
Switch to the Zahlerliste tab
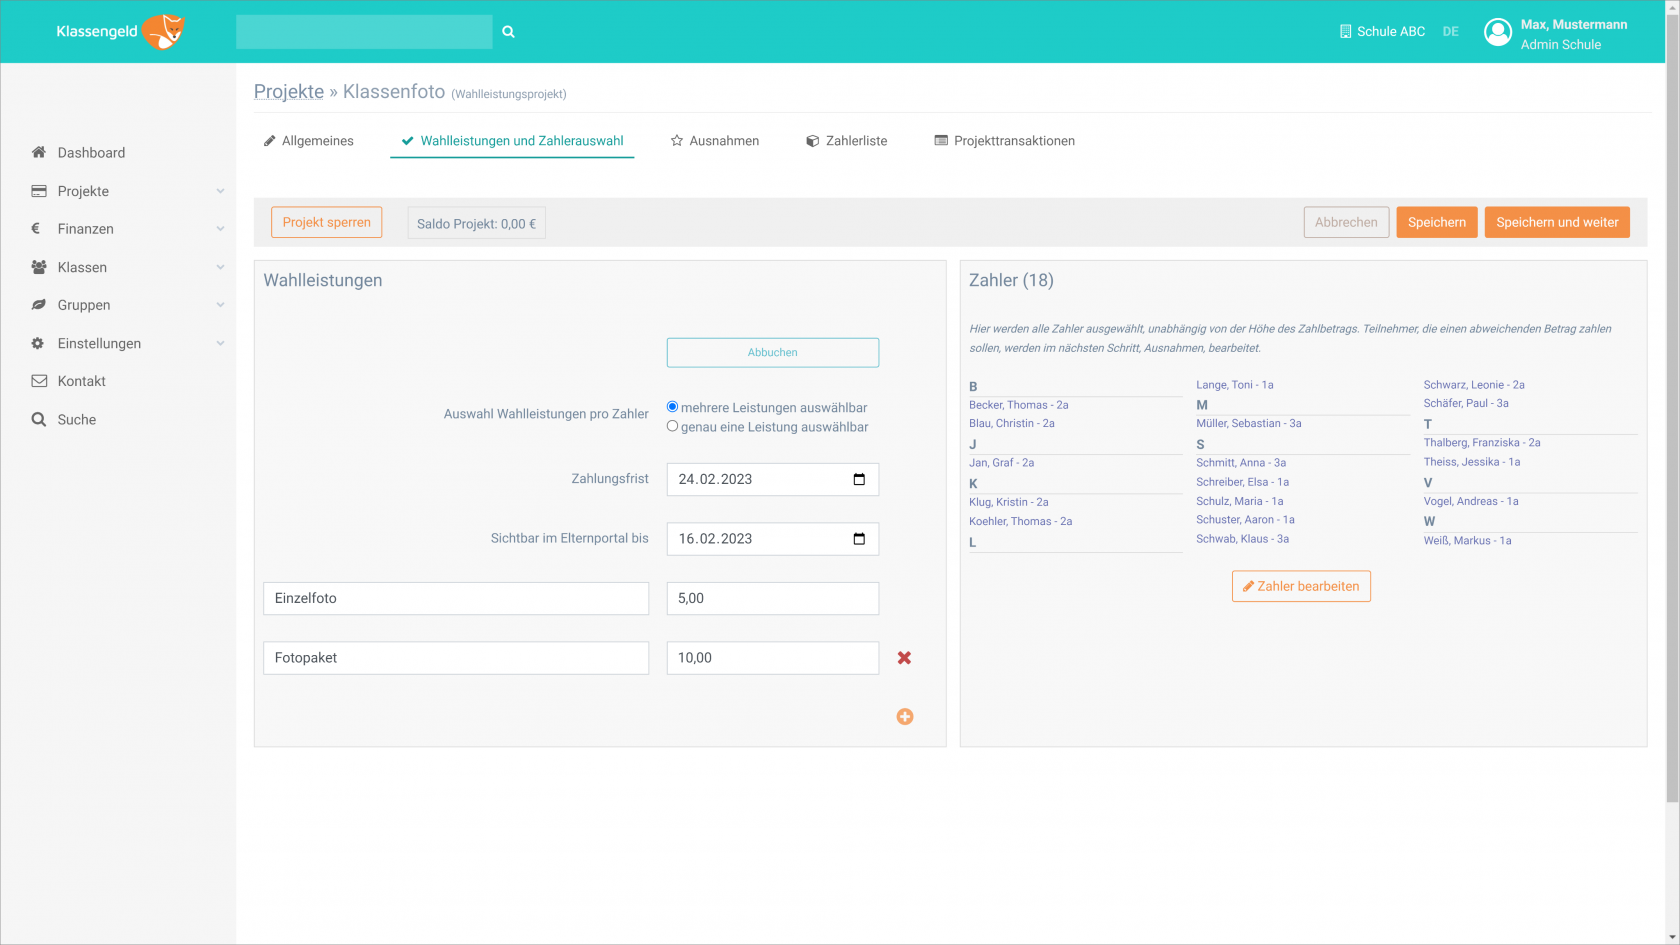coord(846,141)
